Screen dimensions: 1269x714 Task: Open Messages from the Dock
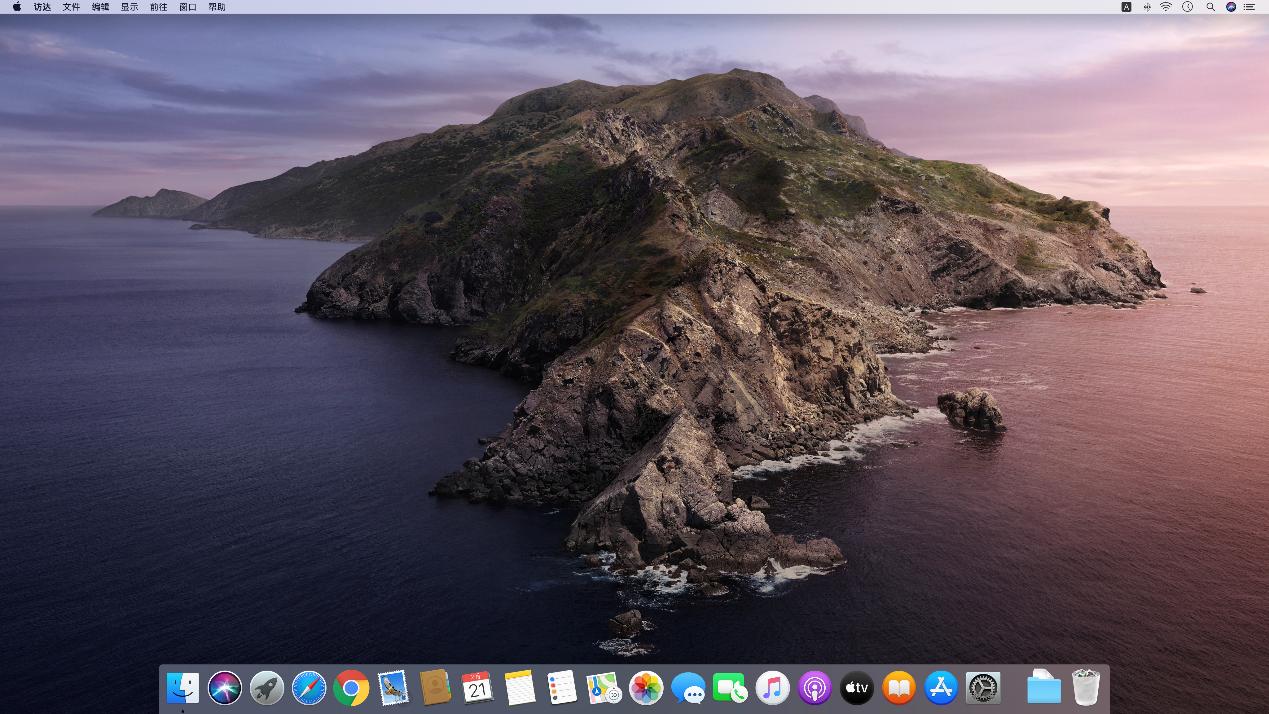click(x=687, y=688)
